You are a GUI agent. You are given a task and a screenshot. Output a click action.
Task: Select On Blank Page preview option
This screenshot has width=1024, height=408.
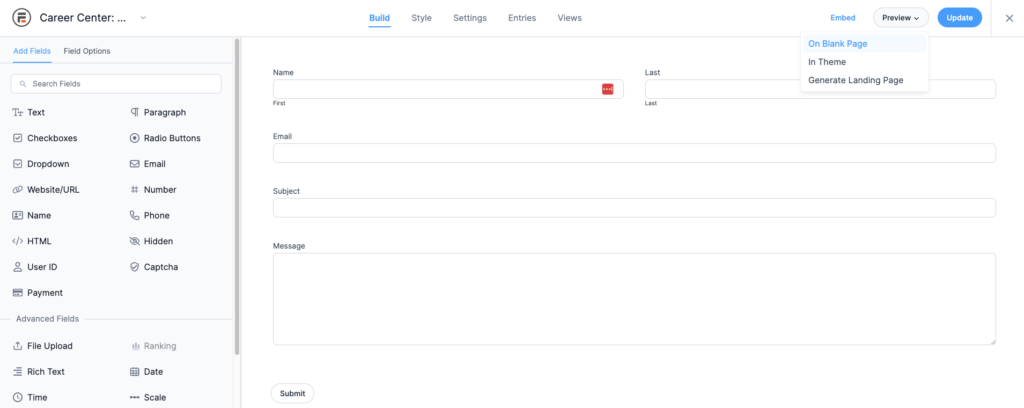(x=837, y=44)
